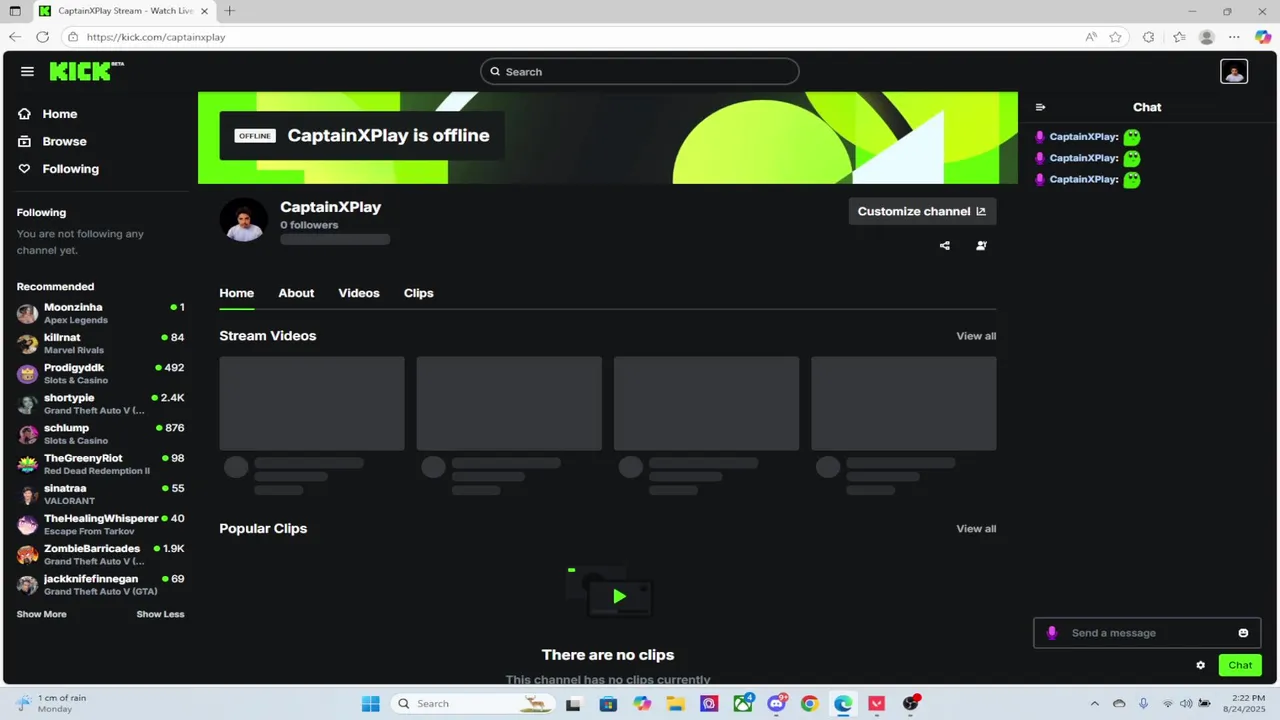Focus the Kick search field

(640, 72)
